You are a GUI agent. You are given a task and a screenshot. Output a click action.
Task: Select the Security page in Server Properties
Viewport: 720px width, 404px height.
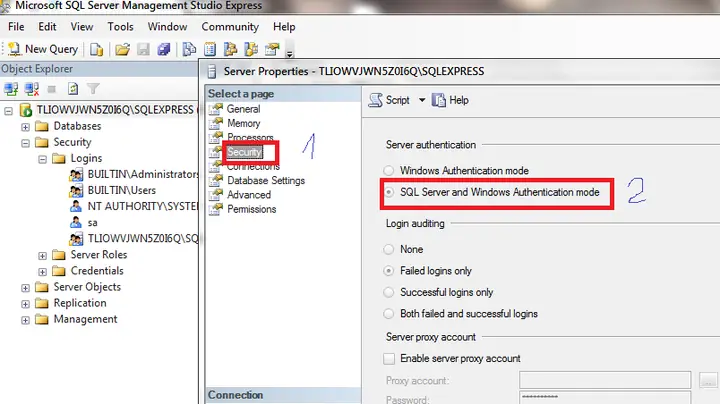click(x=244, y=152)
